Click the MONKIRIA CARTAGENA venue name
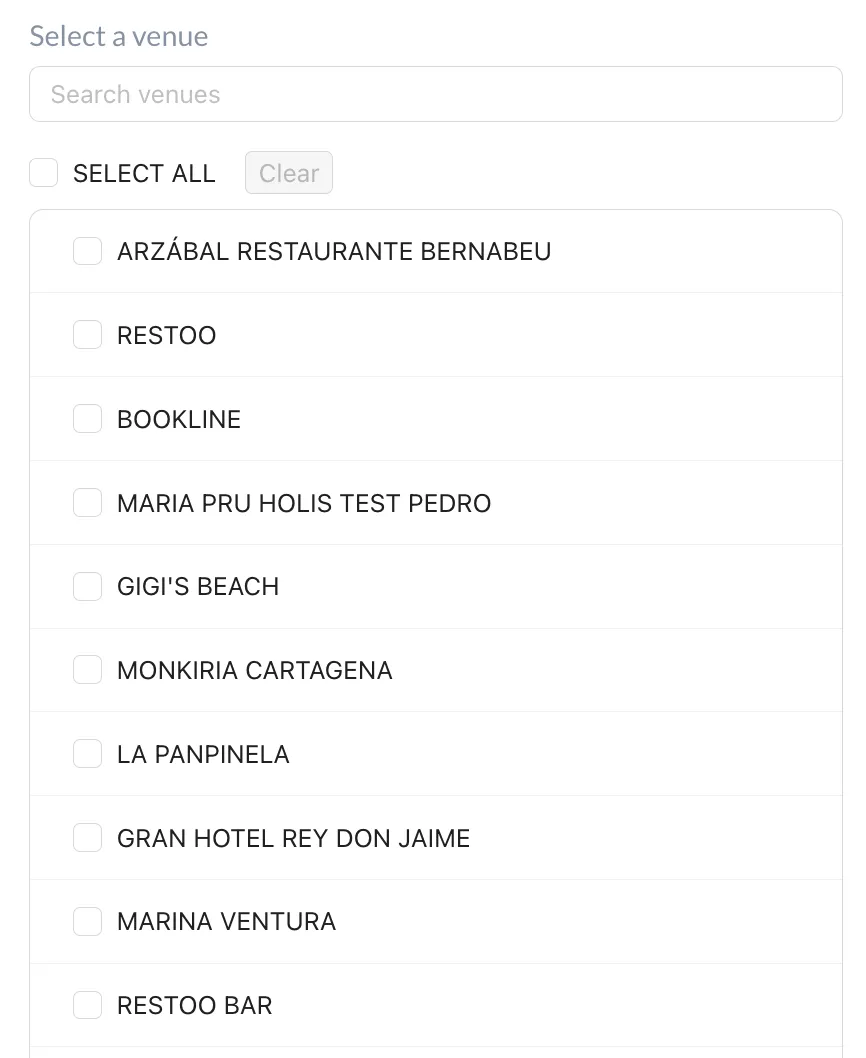Screen dimensions: 866x1058 (x=254, y=670)
